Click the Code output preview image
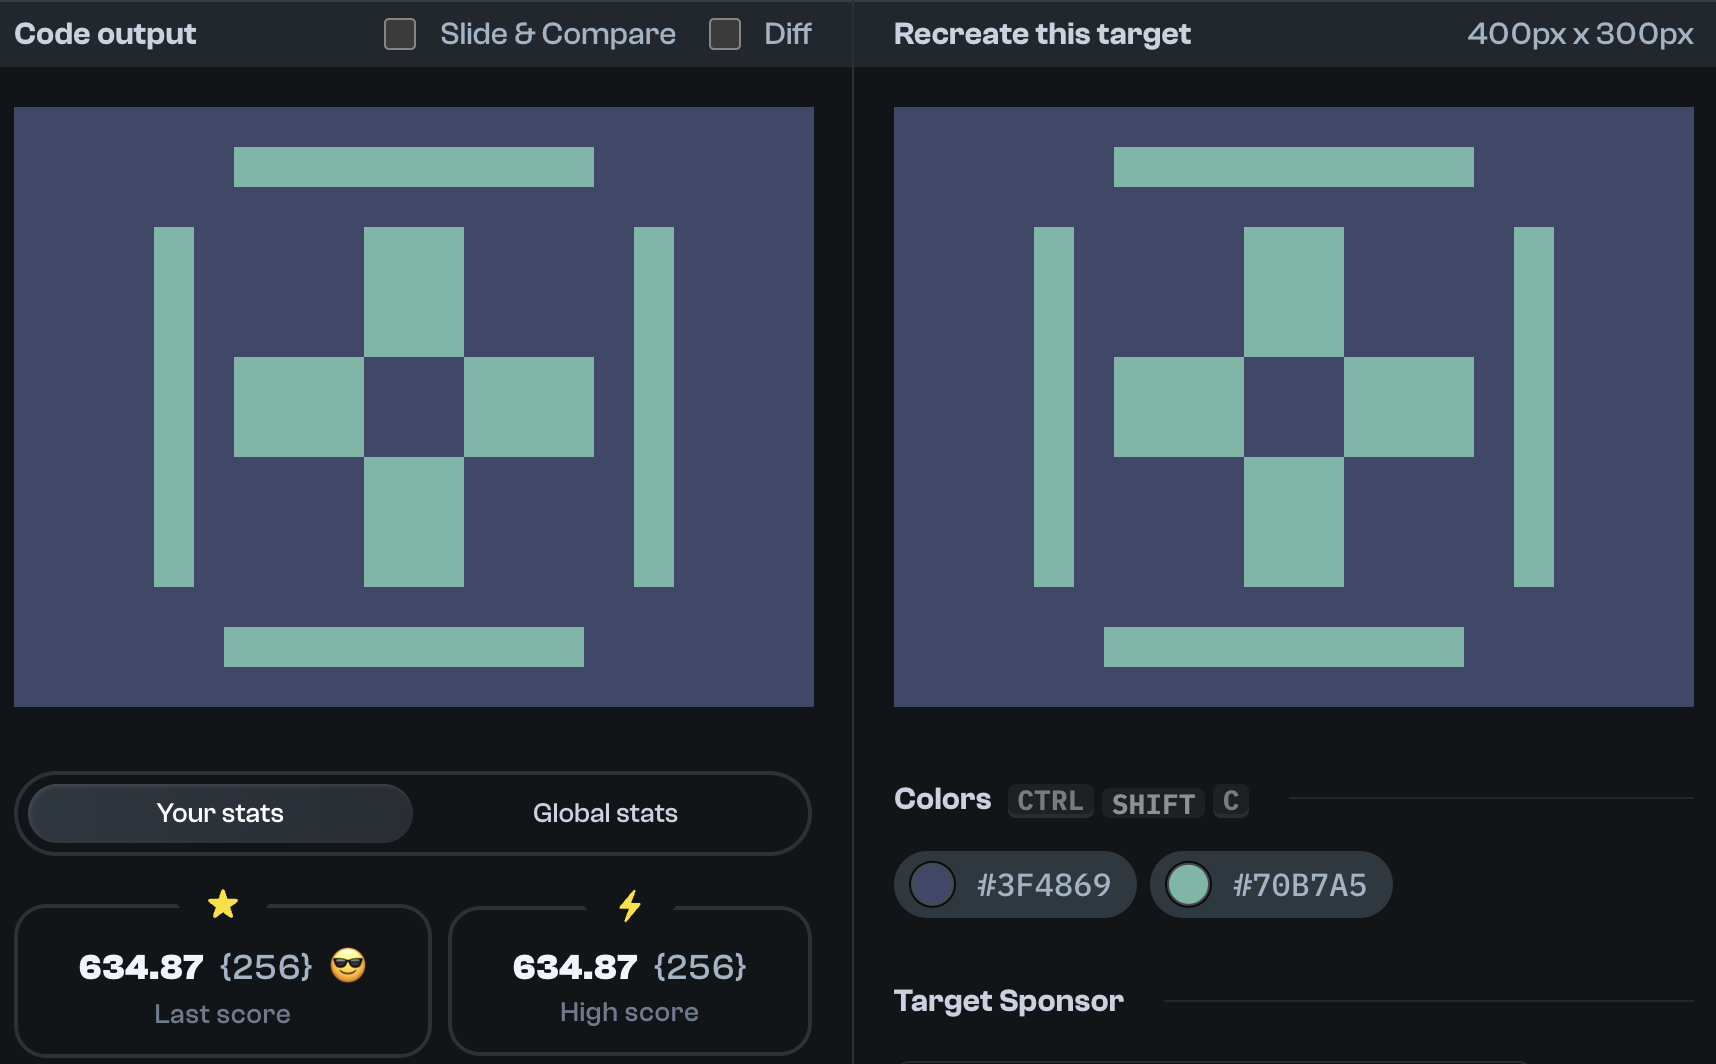Viewport: 1716px width, 1064px height. [413, 407]
